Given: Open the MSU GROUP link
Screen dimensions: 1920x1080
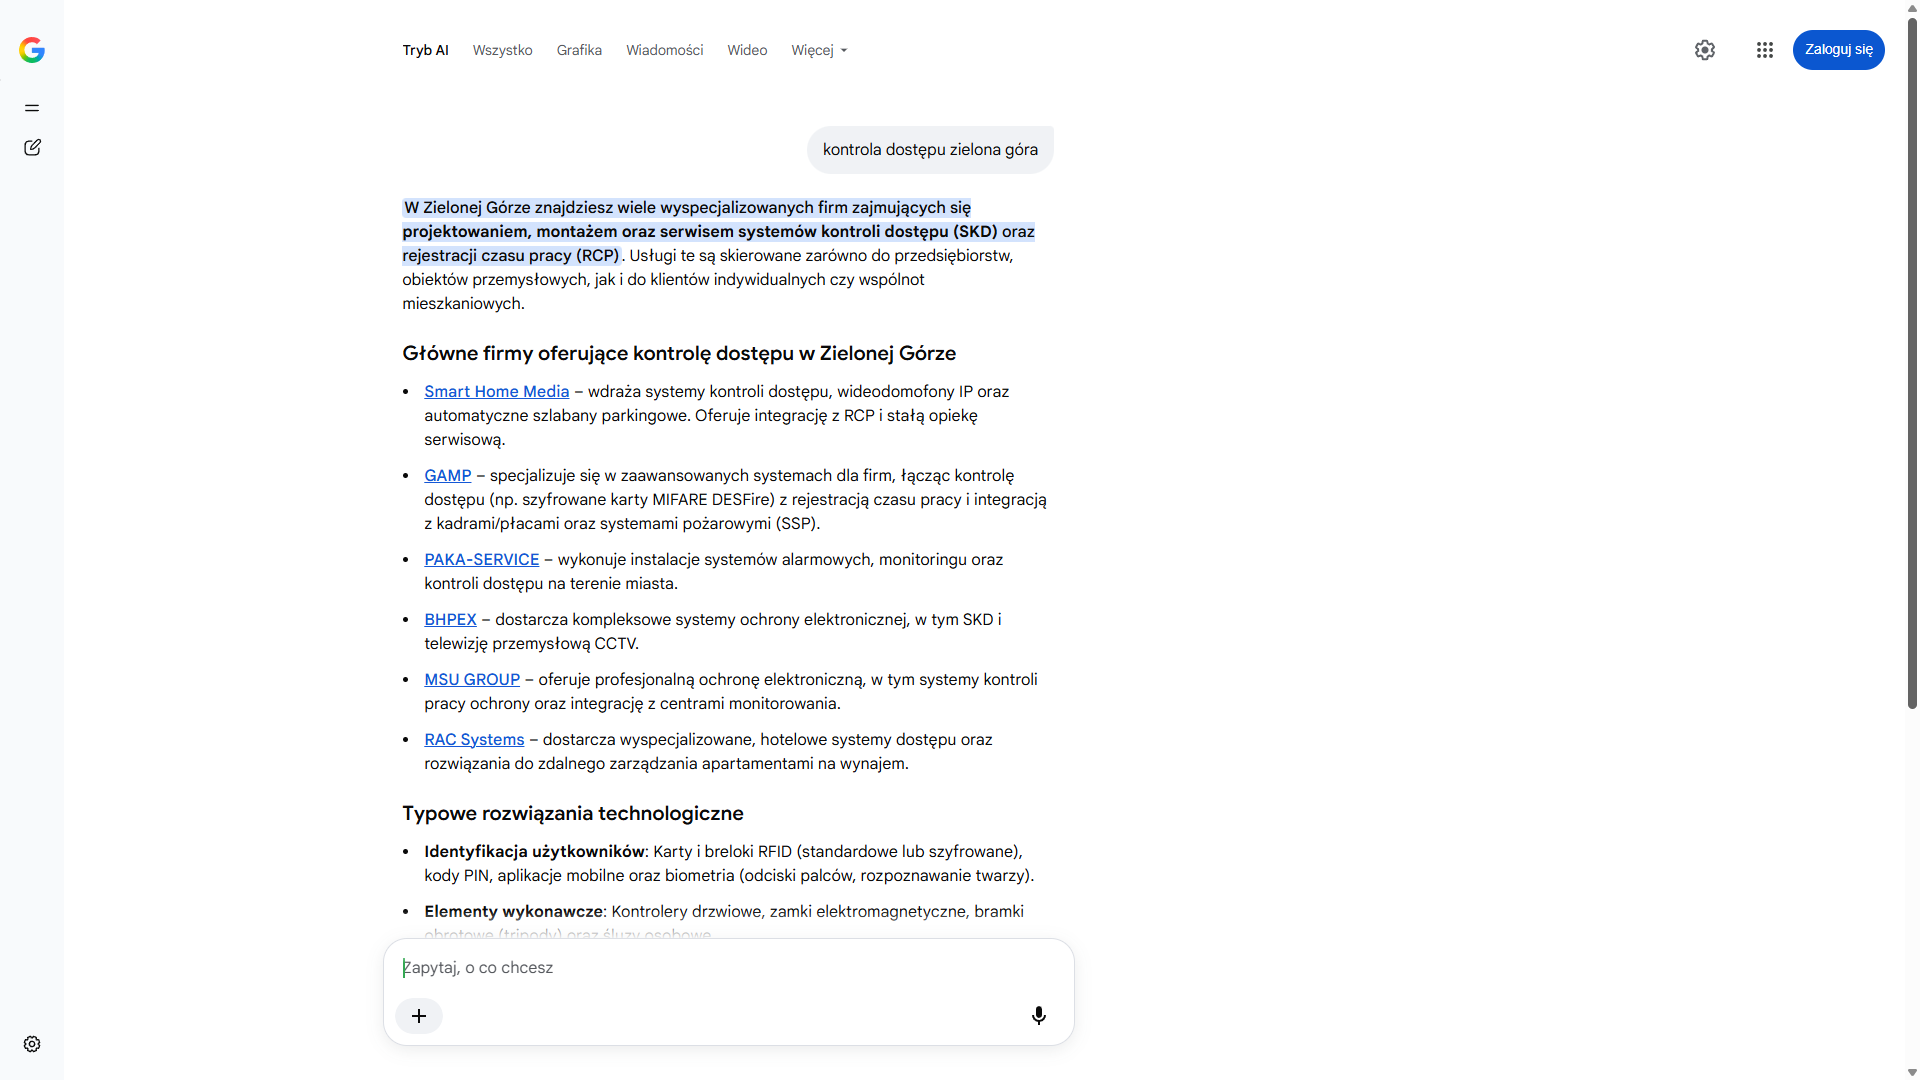Looking at the screenshot, I should [x=472, y=680].
